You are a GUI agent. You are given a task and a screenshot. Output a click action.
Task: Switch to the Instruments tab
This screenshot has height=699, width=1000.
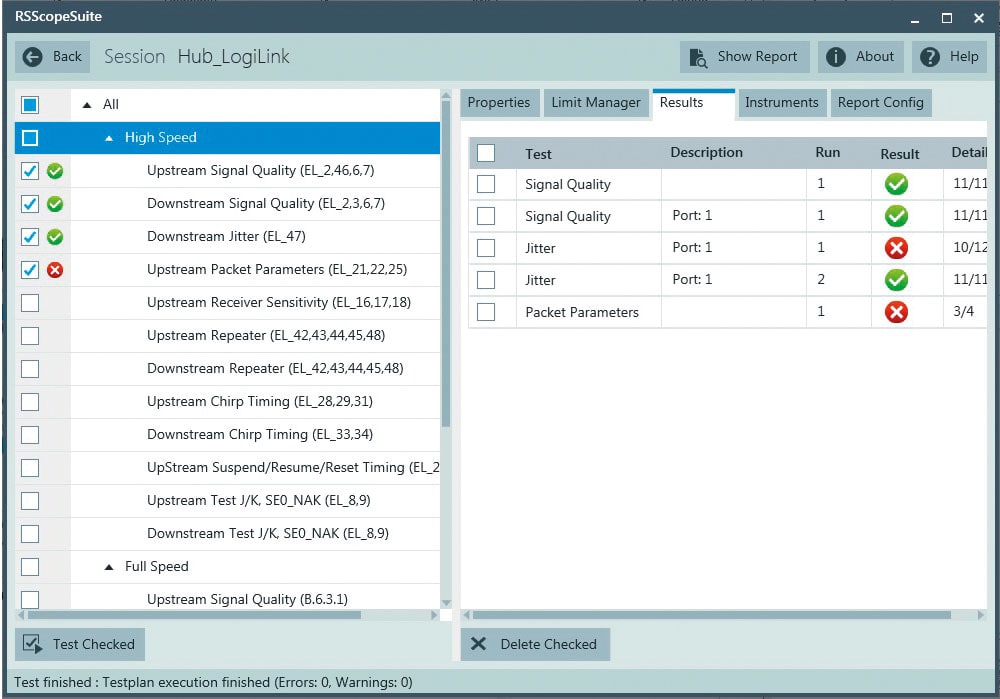point(781,103)
